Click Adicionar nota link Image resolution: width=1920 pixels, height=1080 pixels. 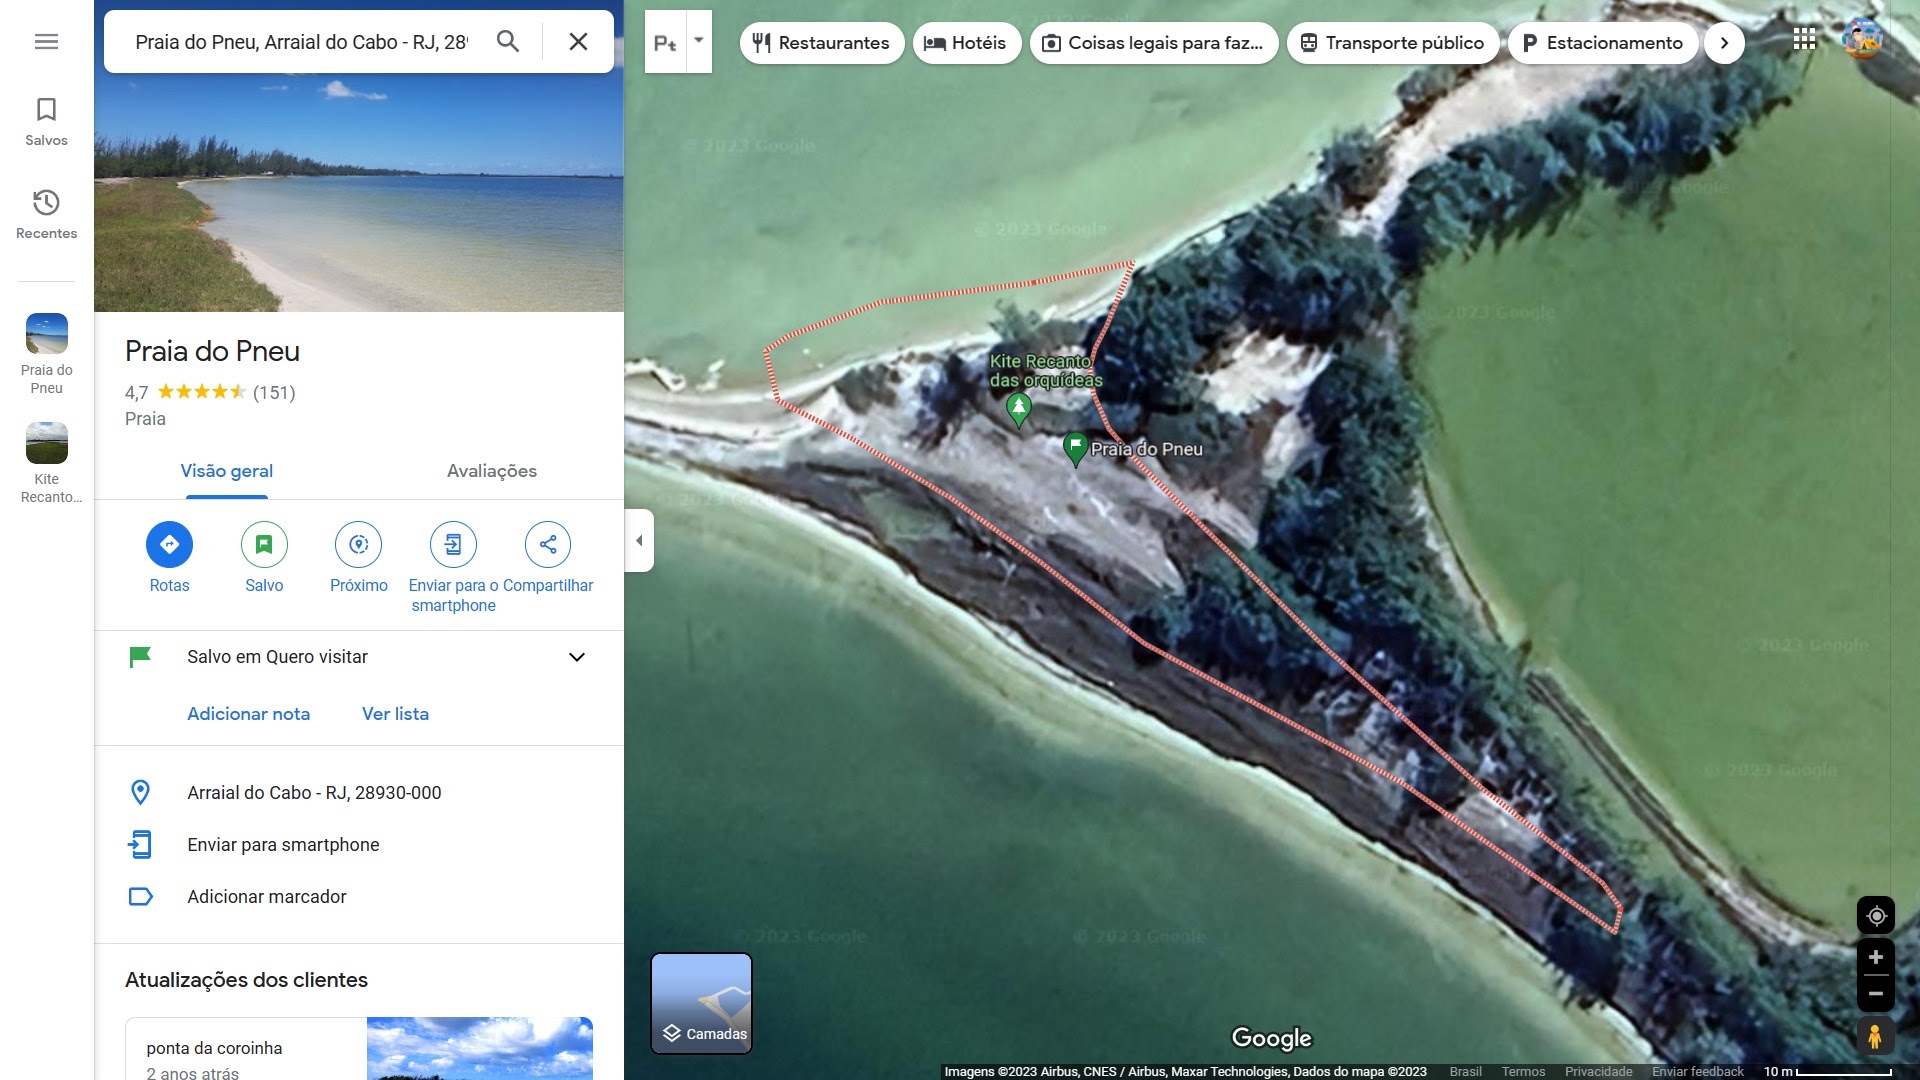(249, 714)
